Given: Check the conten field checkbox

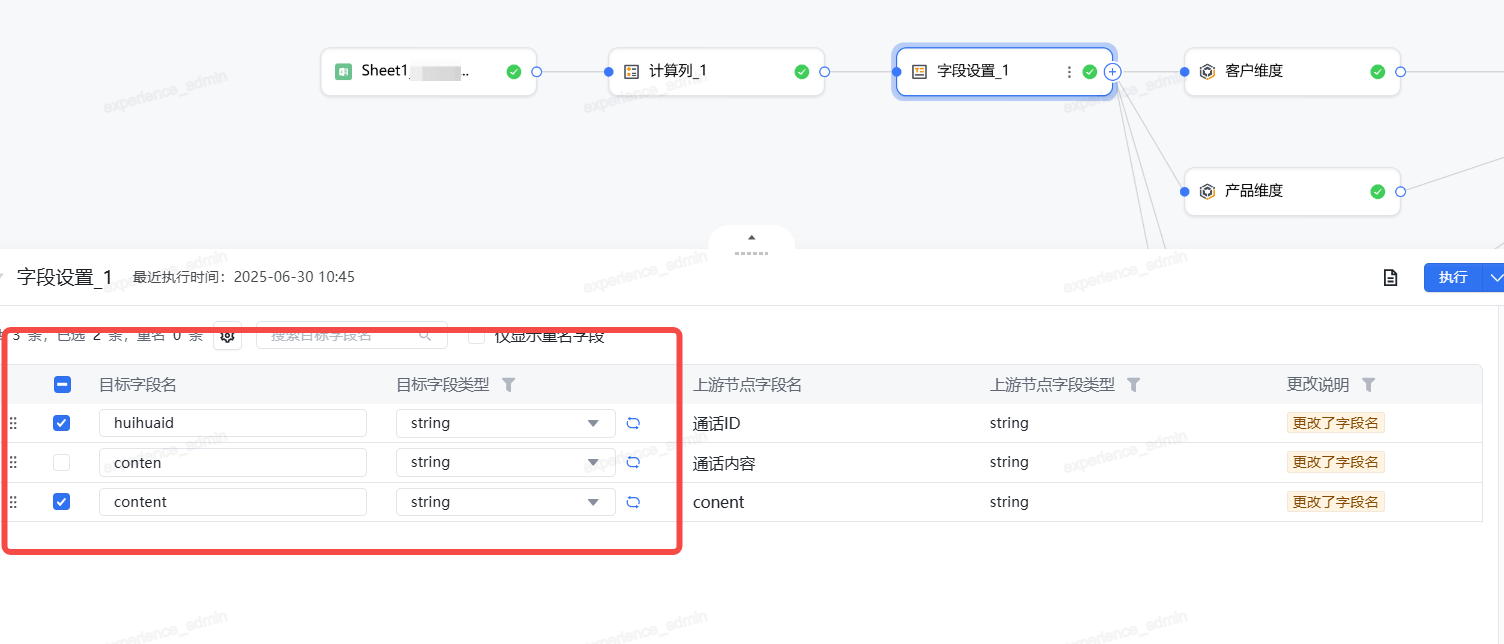Looking at the screenshot, I should pyautogui.click(x=62, y=462).
